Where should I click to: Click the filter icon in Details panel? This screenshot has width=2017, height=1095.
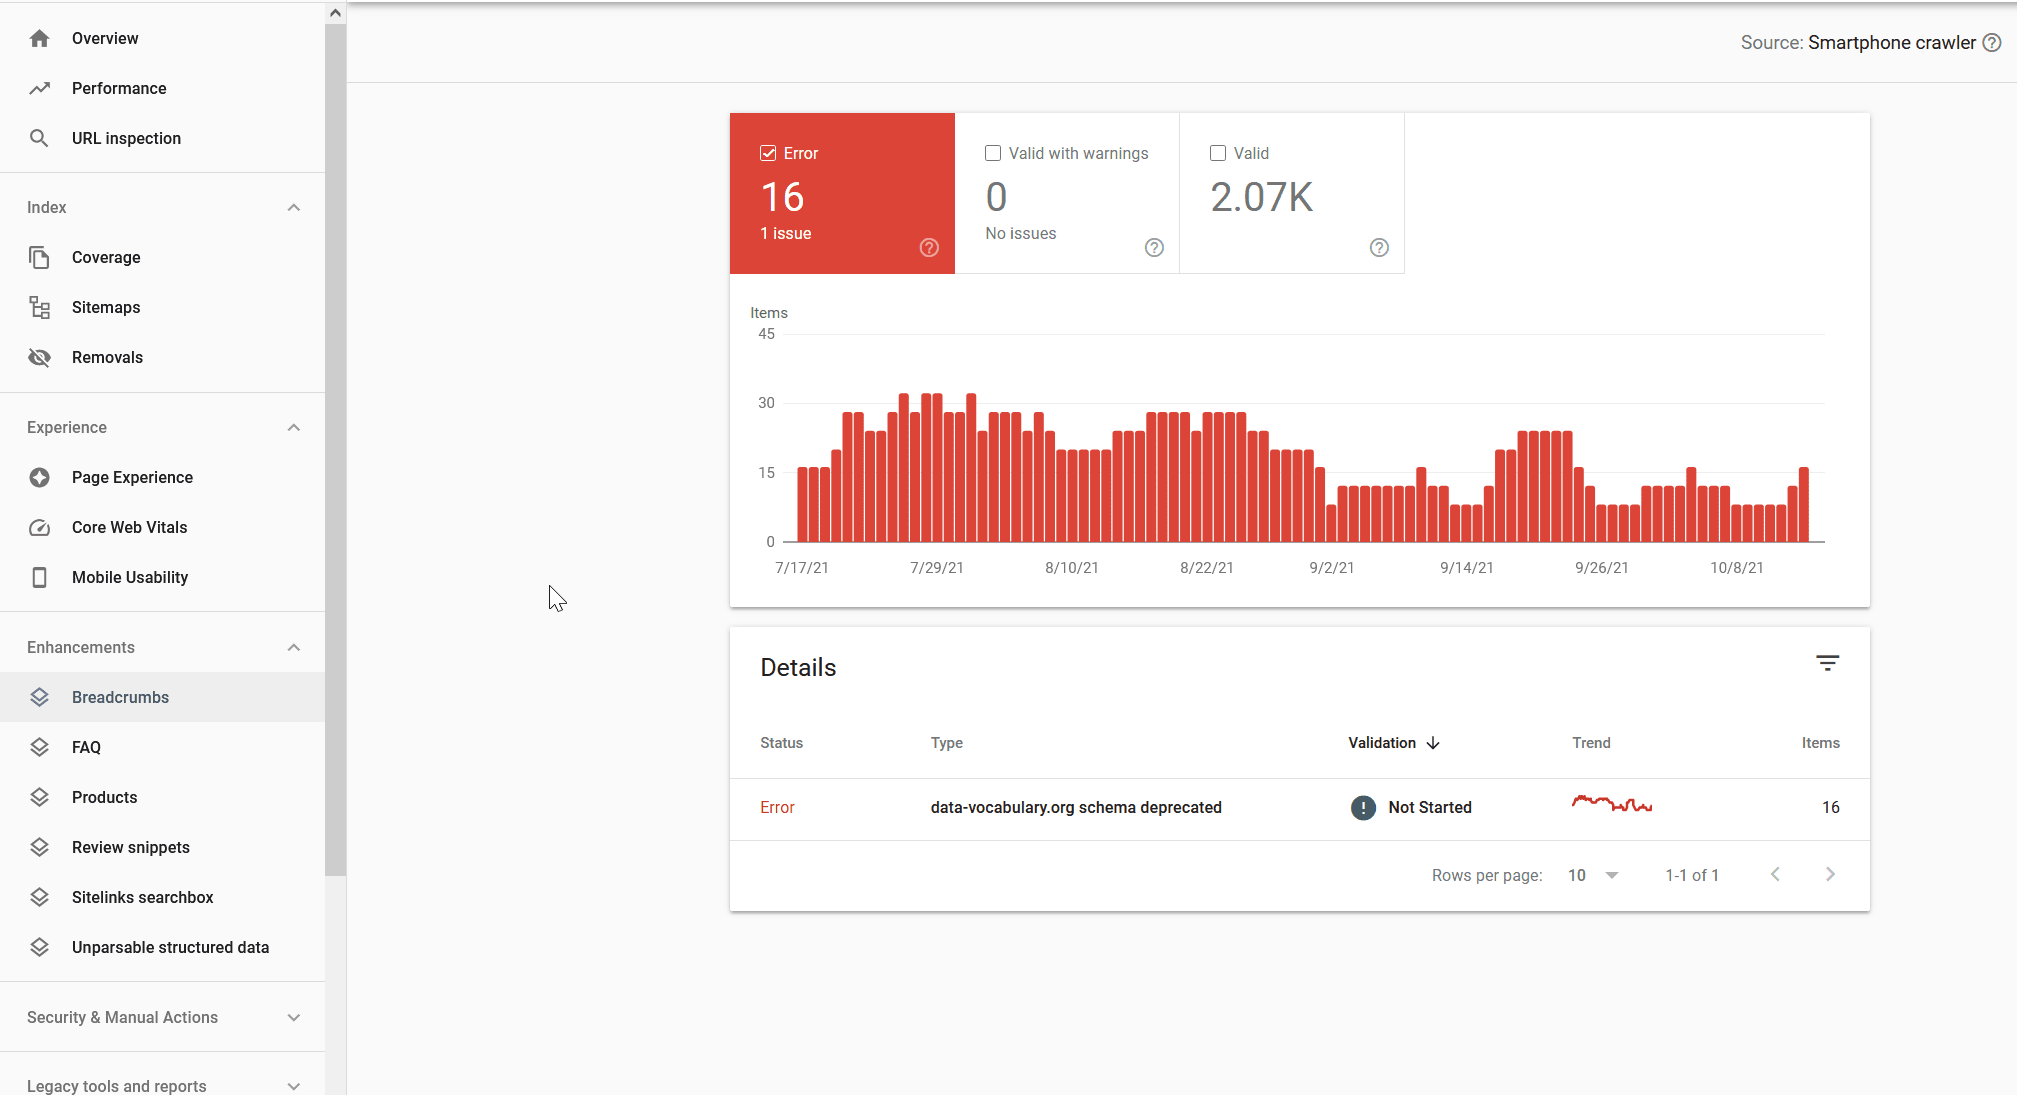click(x=1828, y=663)
